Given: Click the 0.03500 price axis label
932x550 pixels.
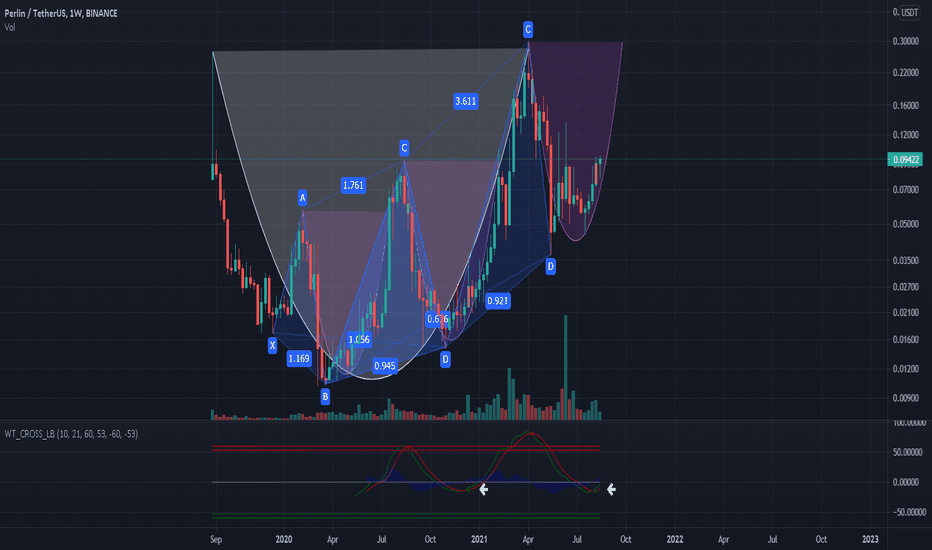Looking at the screenshot, I should pyautogui.click(x=905, y=260).
